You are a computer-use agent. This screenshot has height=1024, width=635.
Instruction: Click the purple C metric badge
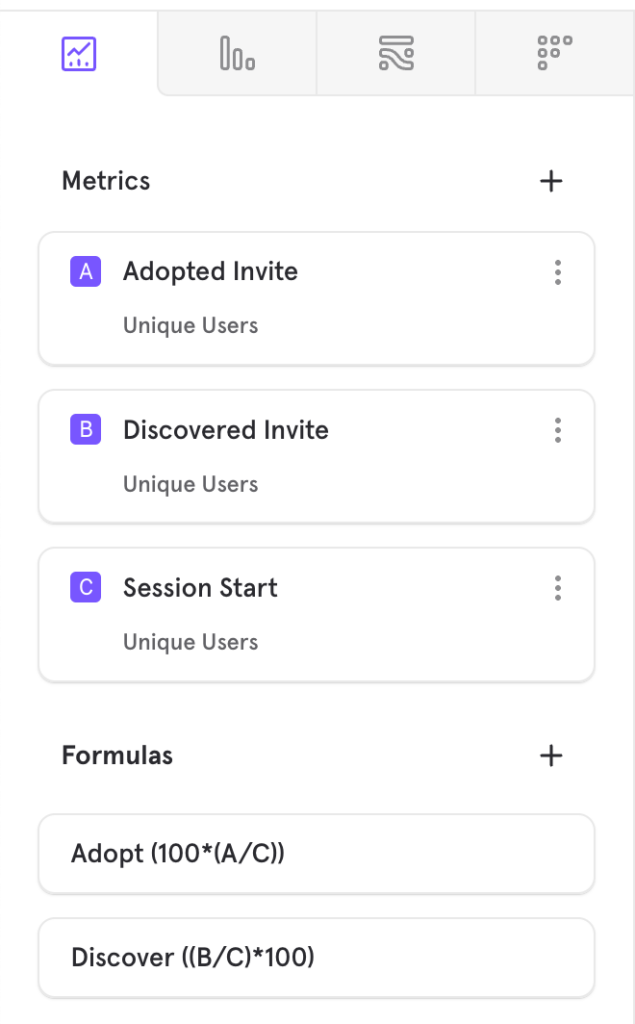coord(86,587)
